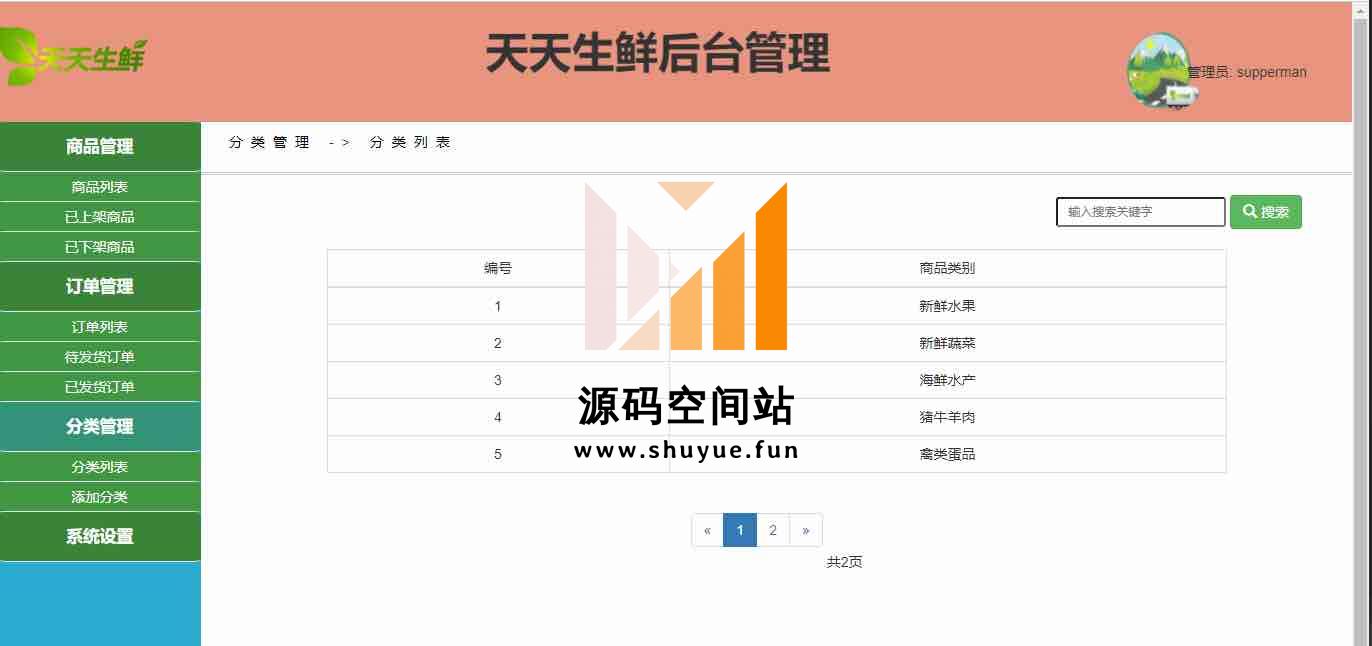Click the green 搜索 search button
Image resolution: width=1372 pixels, height=646 pixels.
pyautogui.click(x=1265, y=212)
